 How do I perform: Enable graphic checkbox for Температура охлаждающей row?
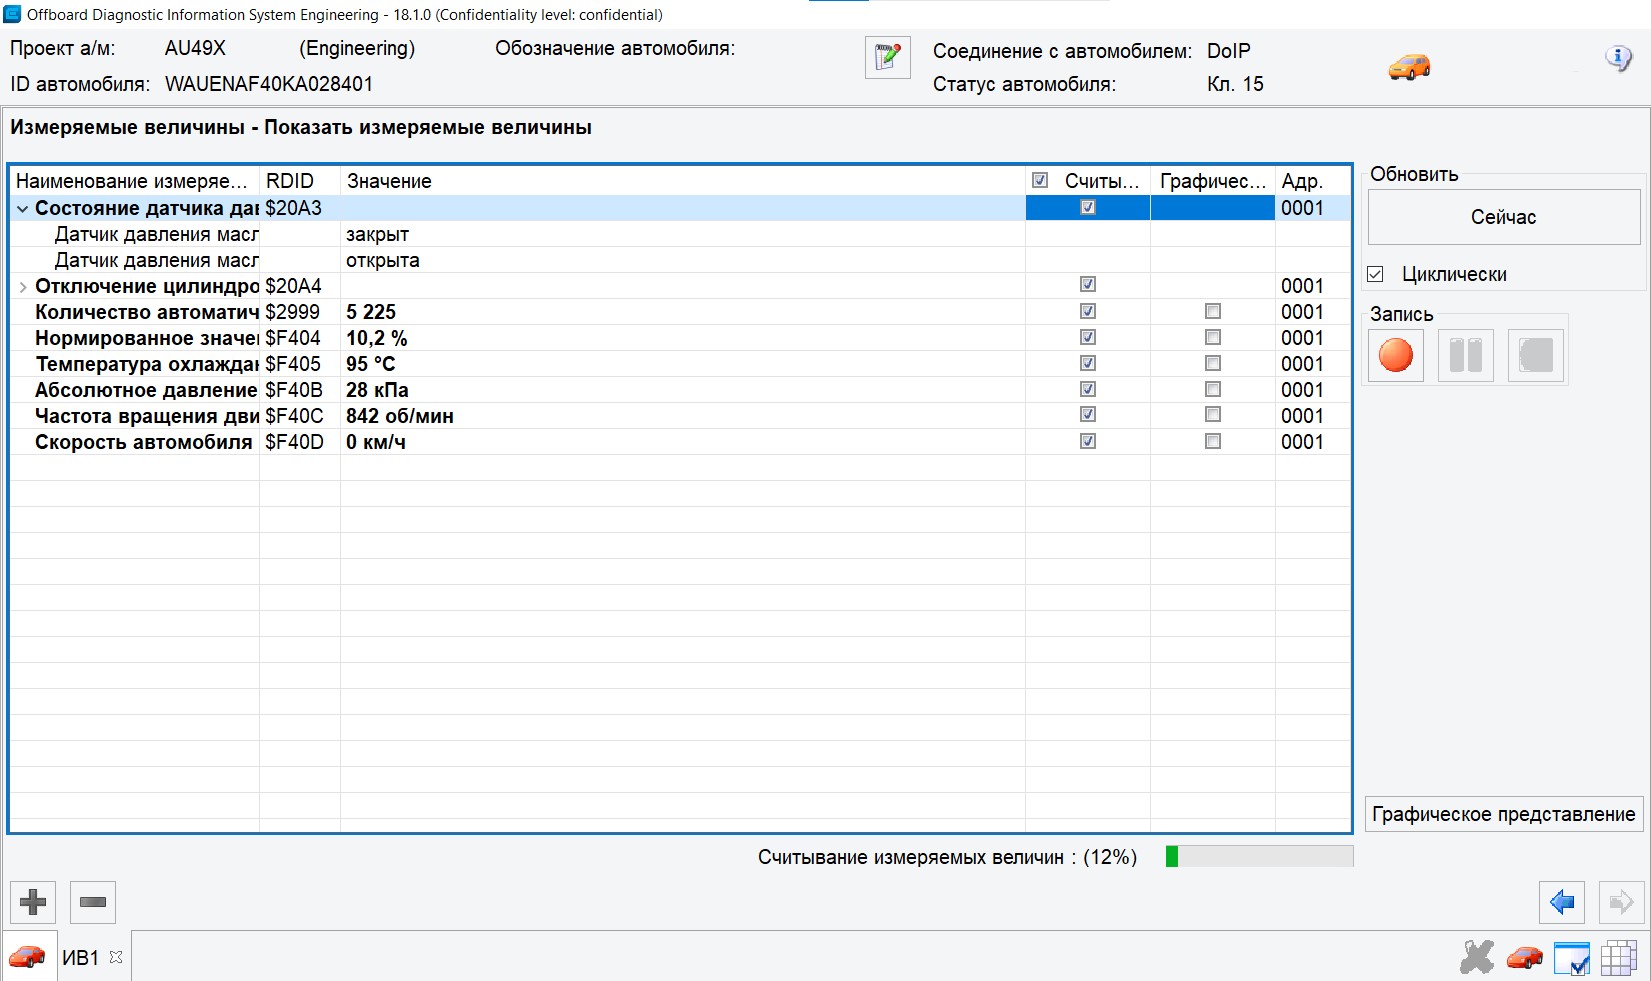coord(1213,364)
